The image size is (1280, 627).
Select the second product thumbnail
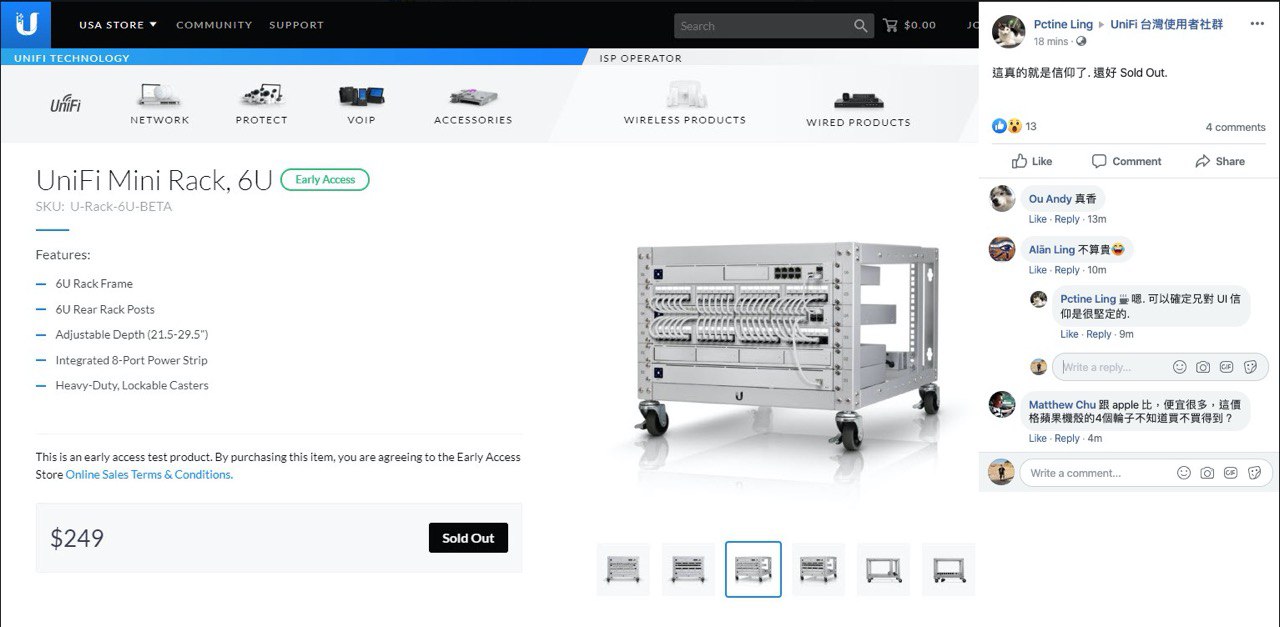pos(688,569)
